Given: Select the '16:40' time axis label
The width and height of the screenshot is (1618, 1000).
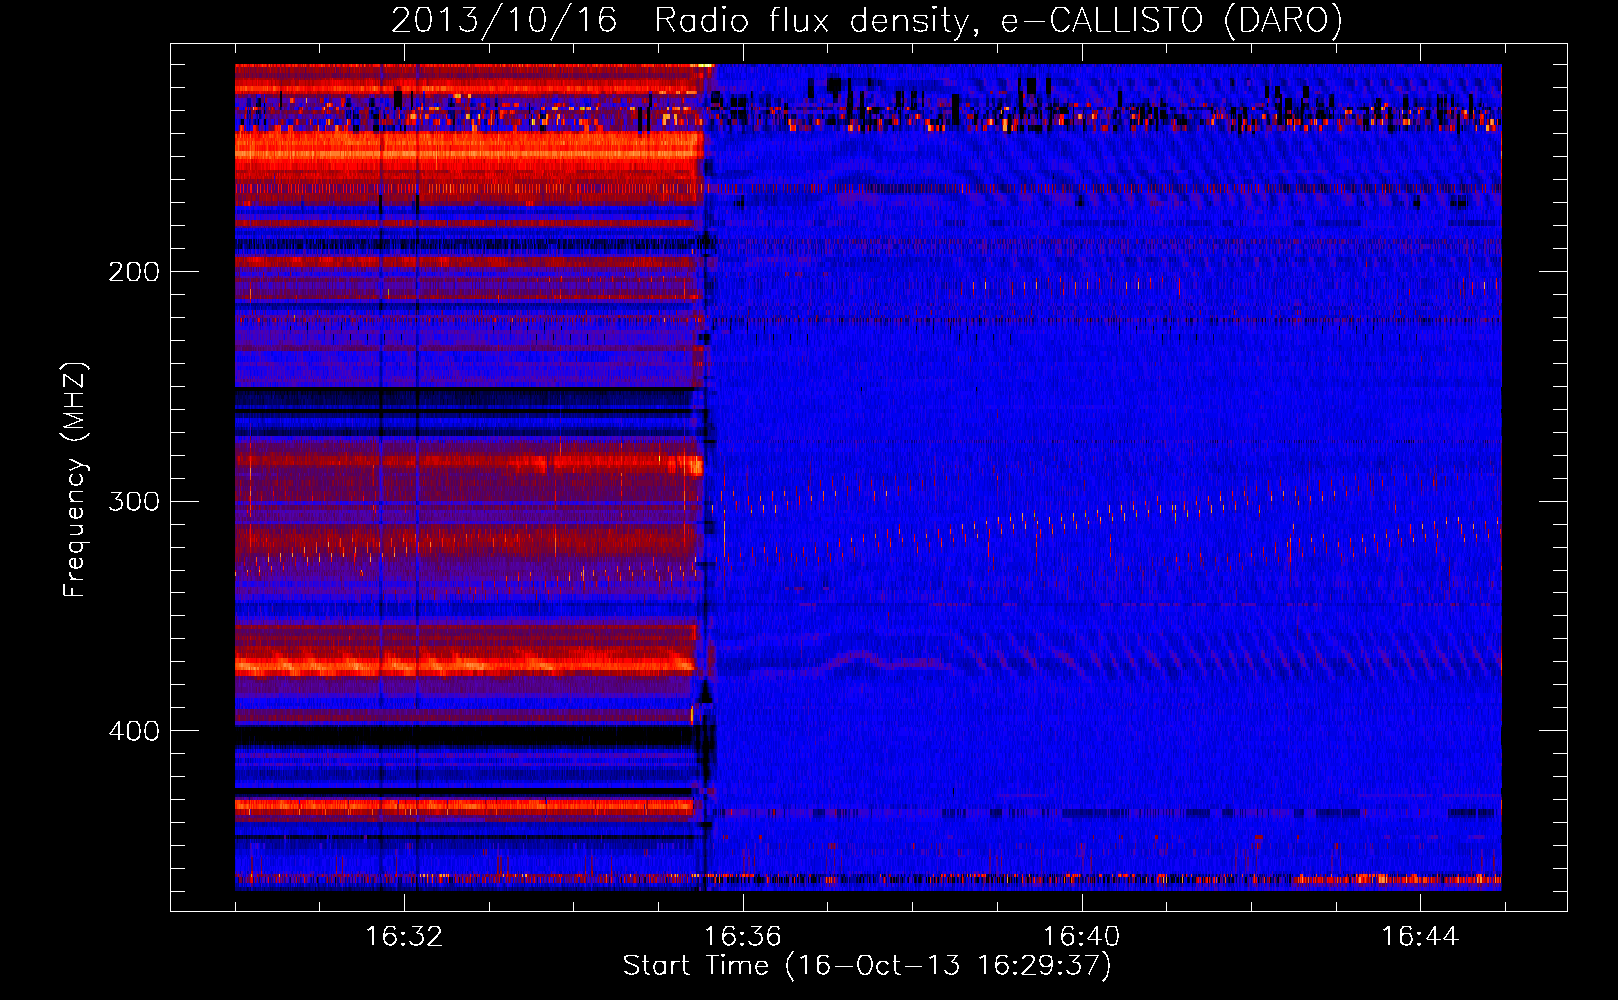Looking at the screenshot, I should [1081, 937].
